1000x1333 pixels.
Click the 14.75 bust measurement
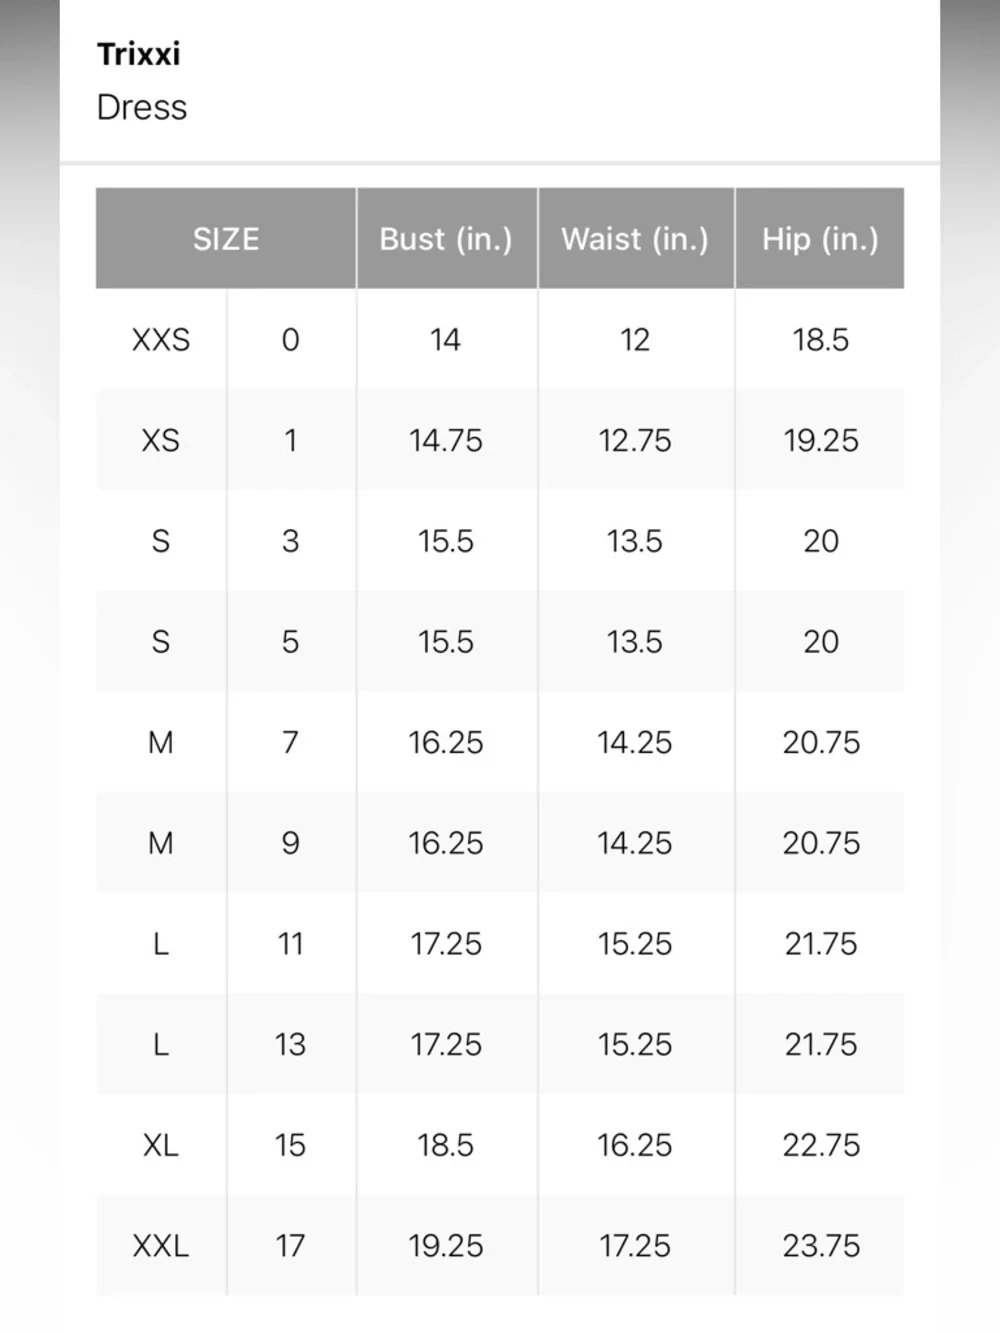[x=446, y=440]
